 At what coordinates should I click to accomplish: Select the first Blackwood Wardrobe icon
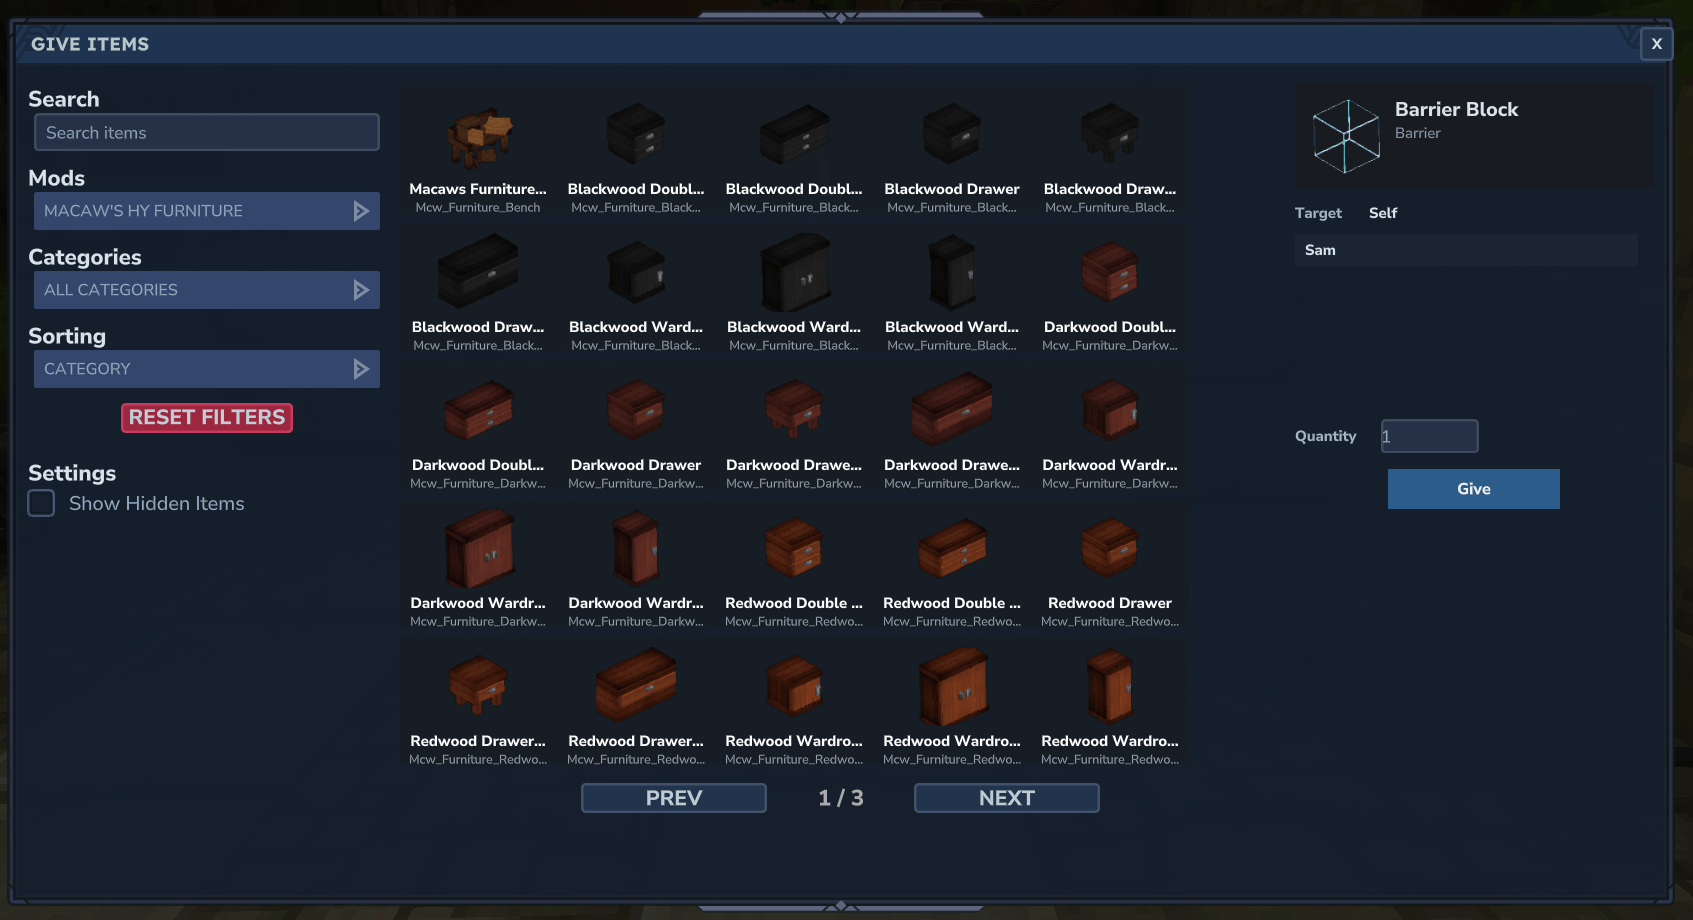coord(635,272)
